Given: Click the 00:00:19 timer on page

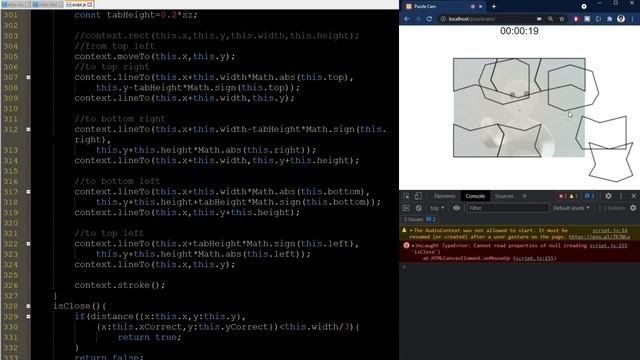Looking at the screenshot, I should pos(519,31).
